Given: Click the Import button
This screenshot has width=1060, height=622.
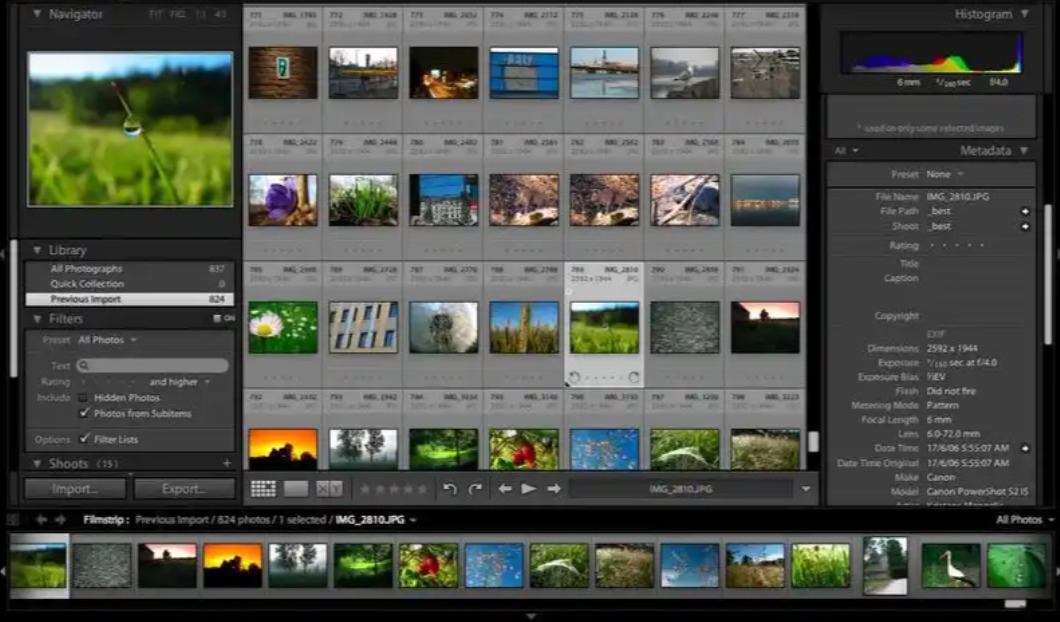Looking at the screenshot, I should [75, 489].
